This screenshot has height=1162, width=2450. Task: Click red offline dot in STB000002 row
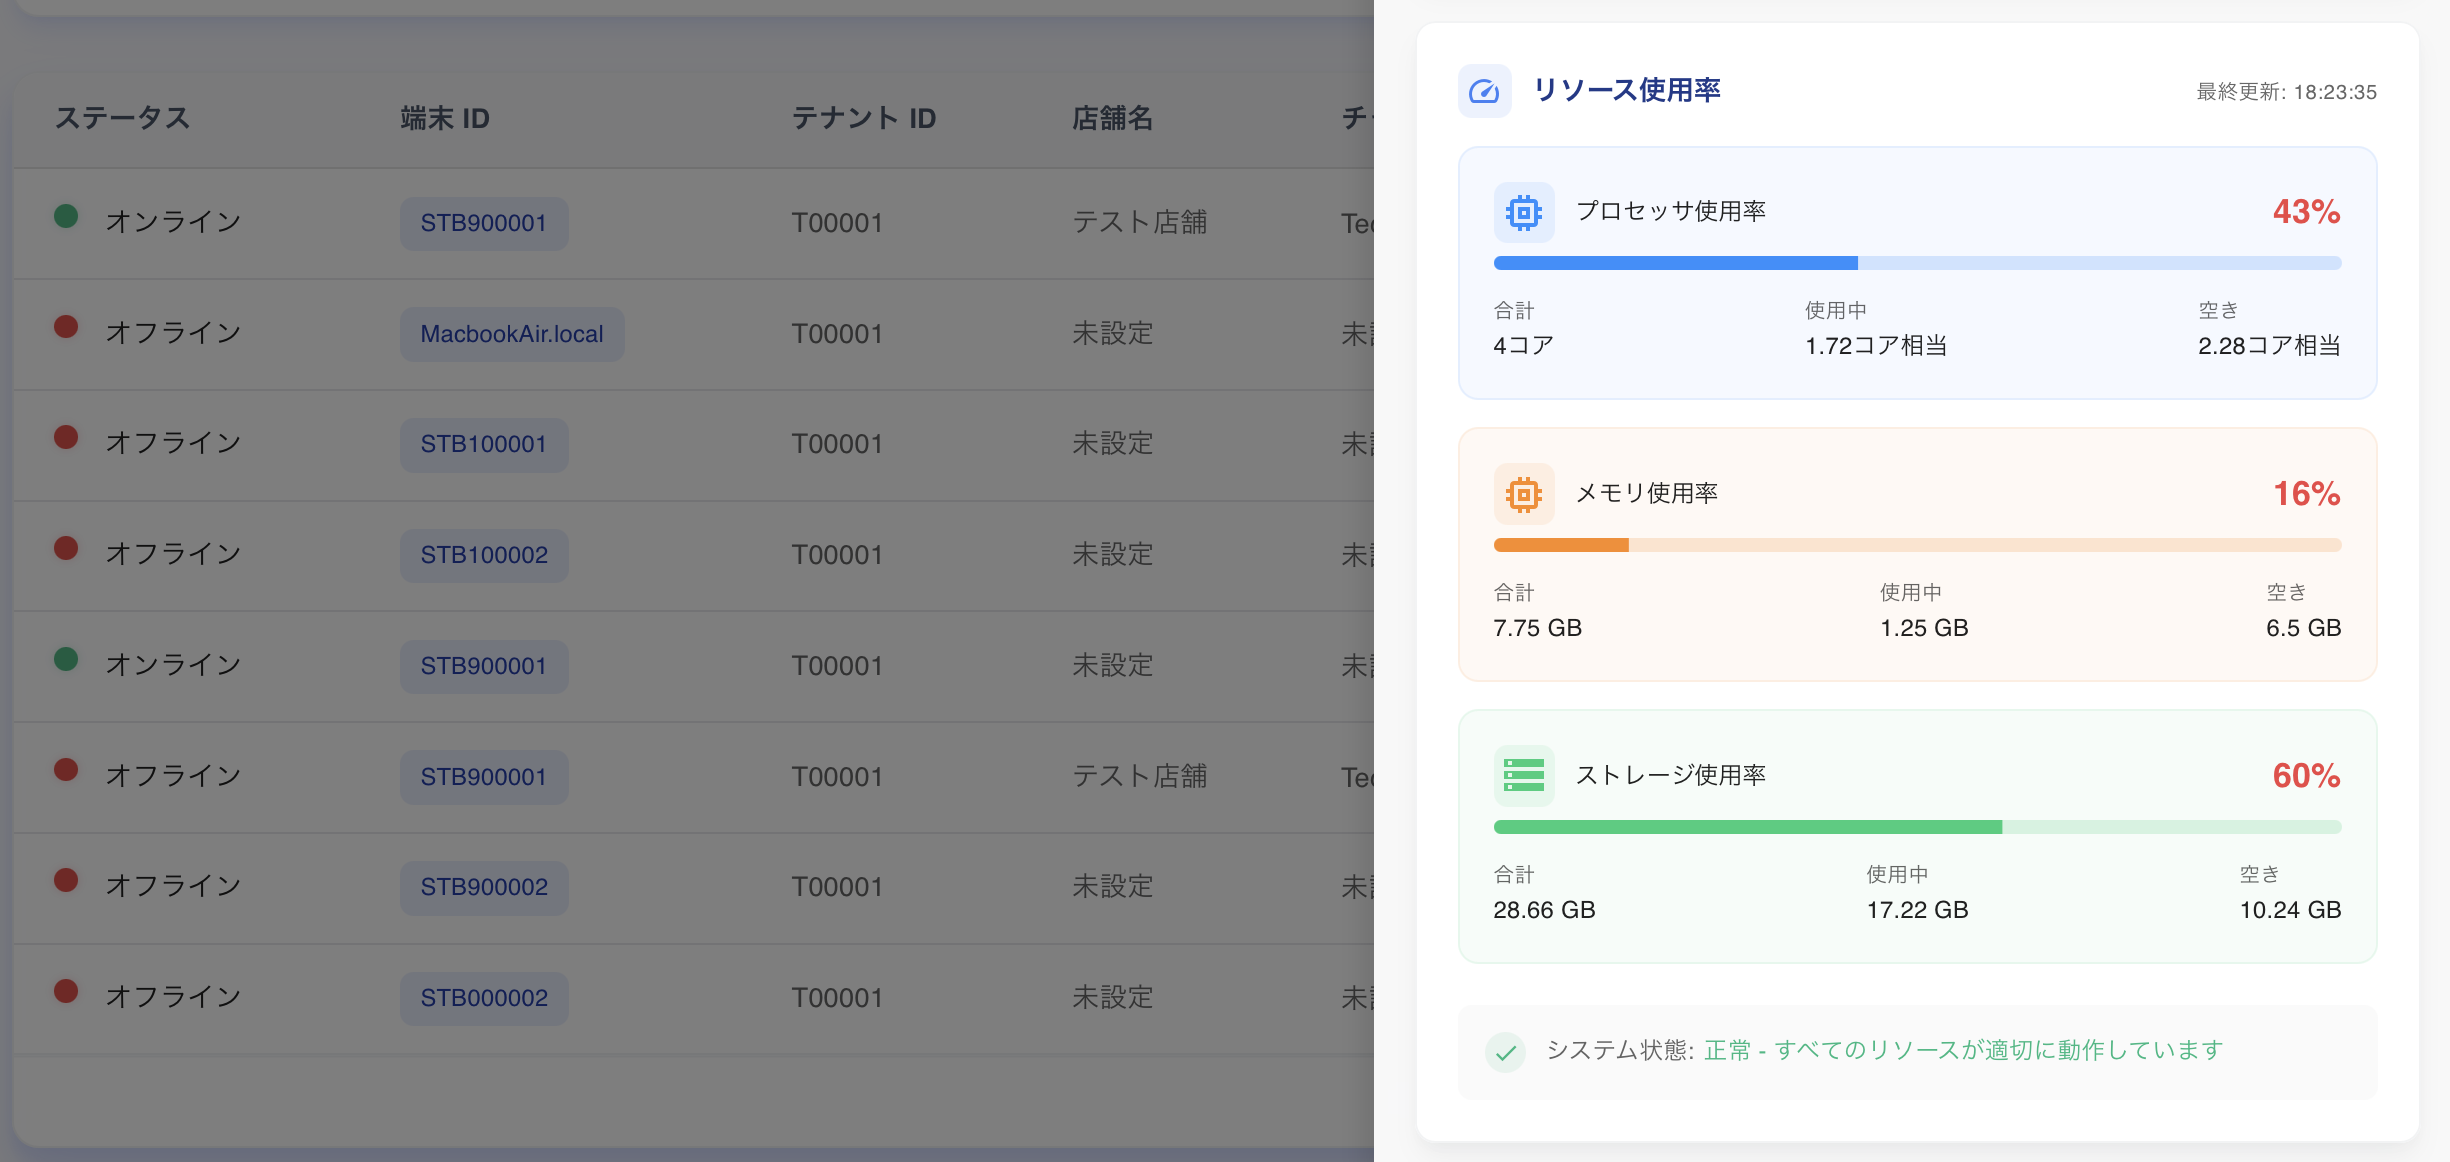click(x=66, y=992)
